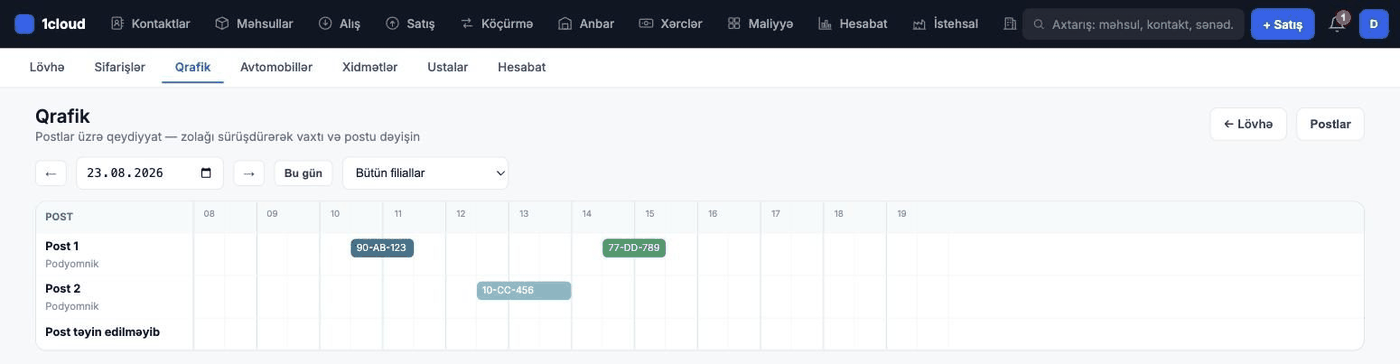Click the 19 hour header

pos(902,214)
